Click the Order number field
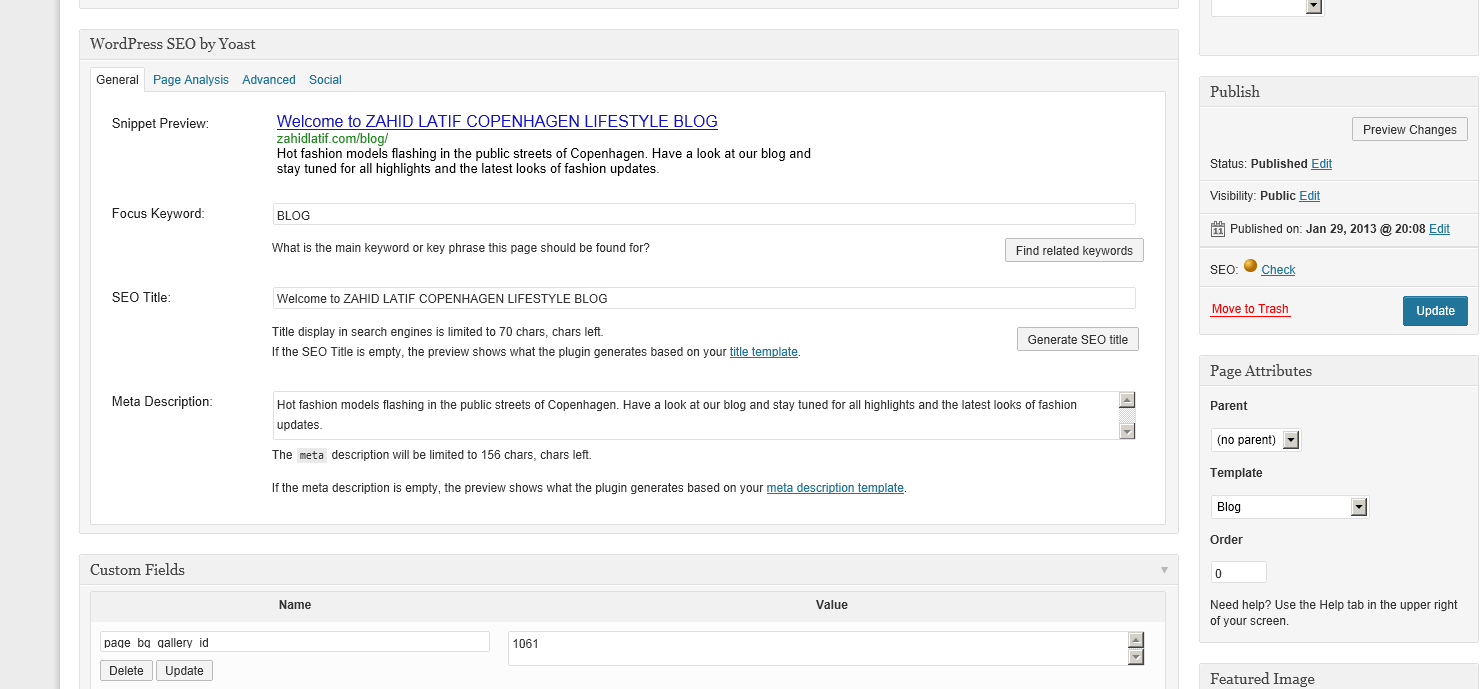Viewport: 1483px width, 689px height. [1238, 573]
